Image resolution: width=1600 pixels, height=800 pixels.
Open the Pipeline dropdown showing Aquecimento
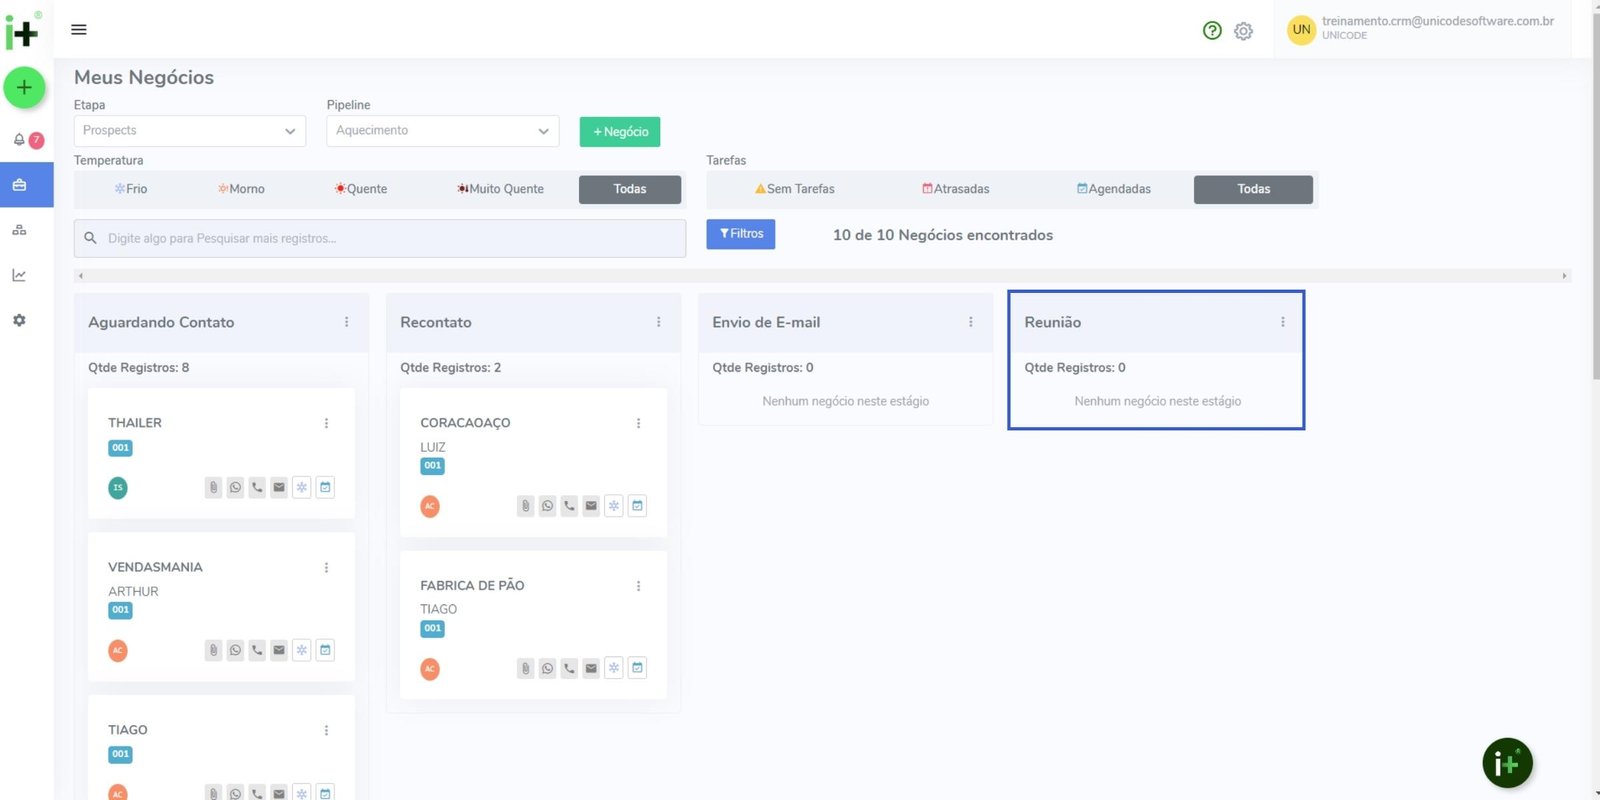pyautogui.click(x=442, y=131)
